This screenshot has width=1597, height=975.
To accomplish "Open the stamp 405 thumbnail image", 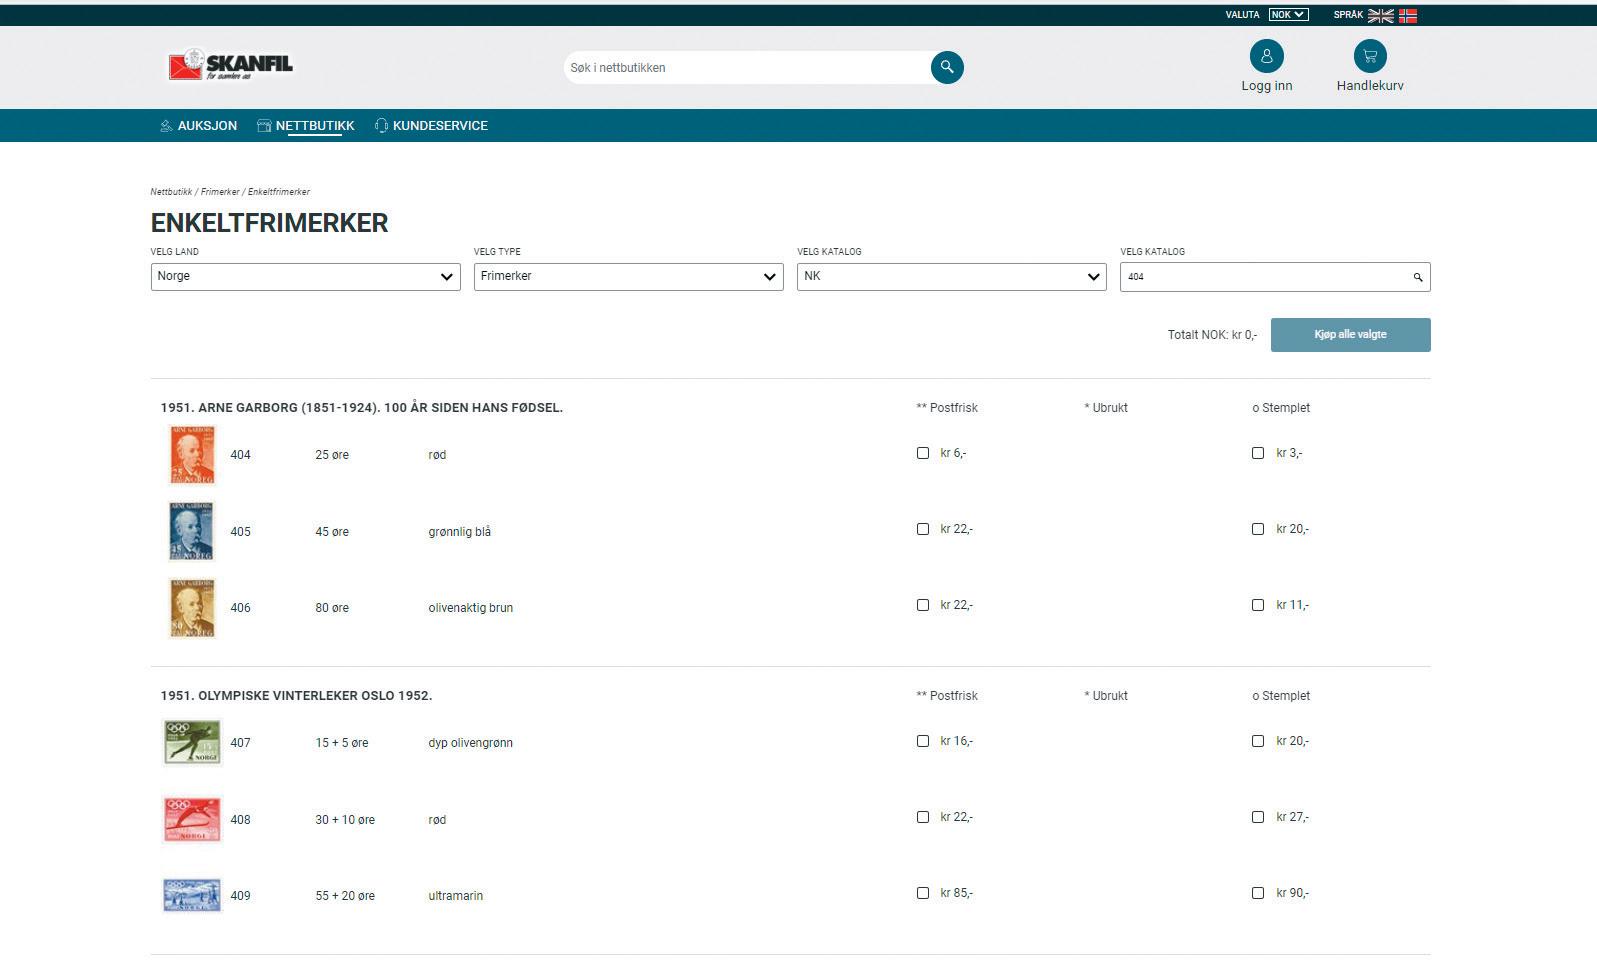I will [x=191, y=531].
